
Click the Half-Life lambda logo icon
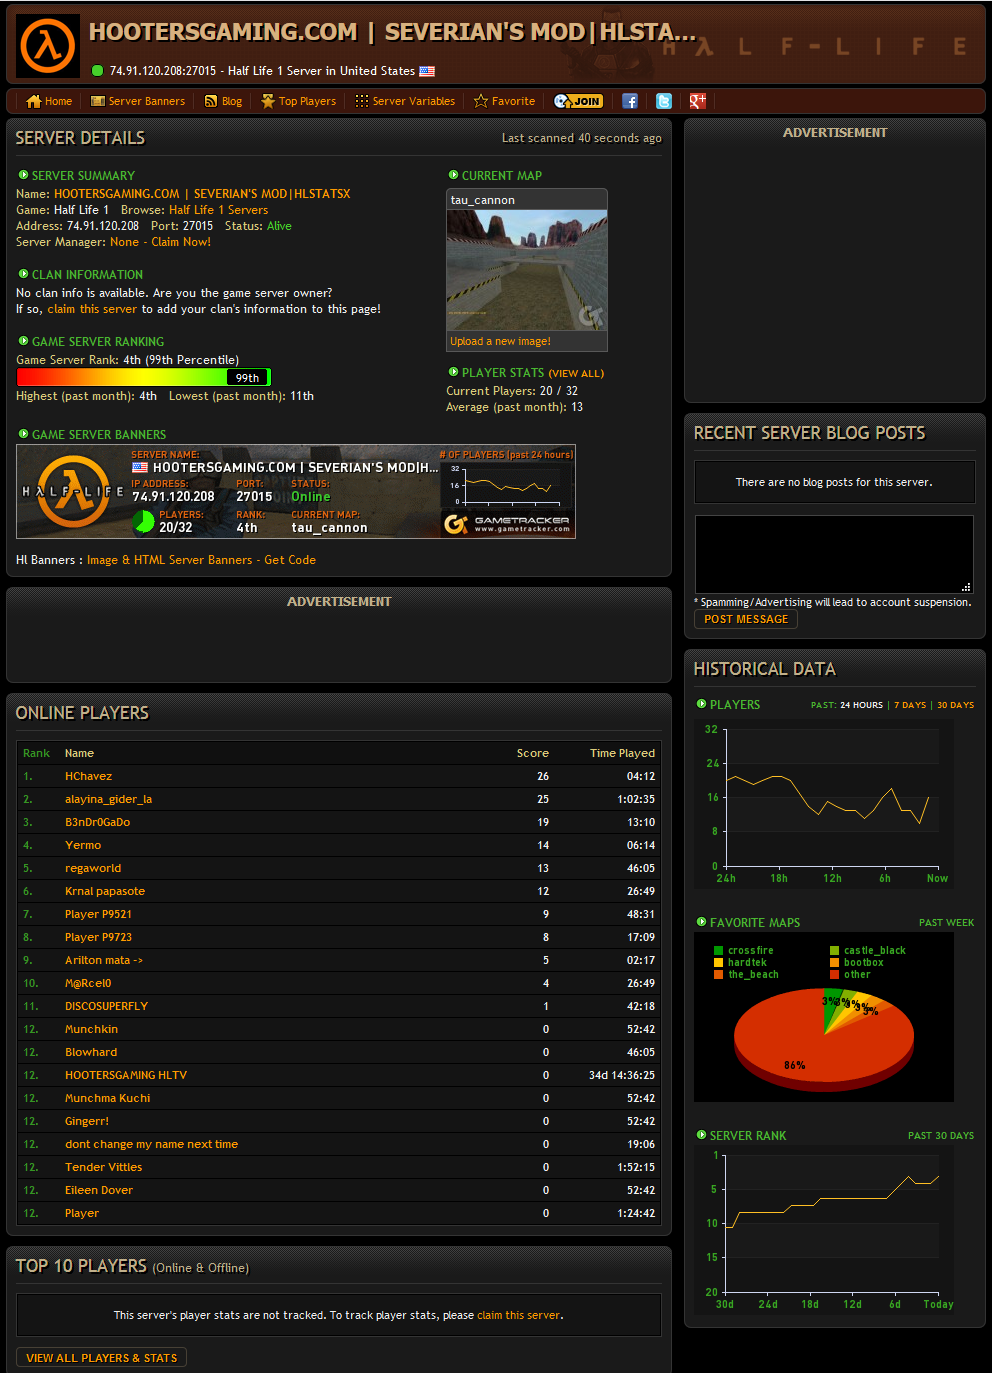(48, 46)
